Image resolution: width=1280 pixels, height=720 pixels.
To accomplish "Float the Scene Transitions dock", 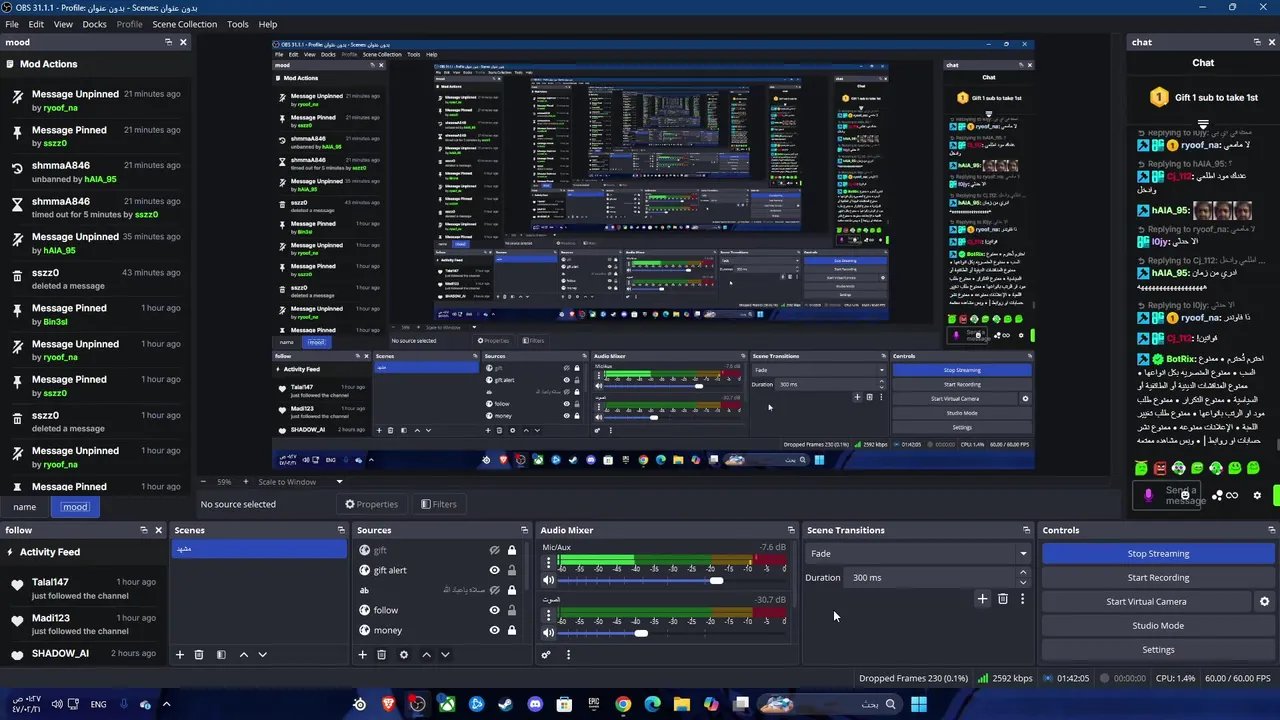I will (1026, 530).
